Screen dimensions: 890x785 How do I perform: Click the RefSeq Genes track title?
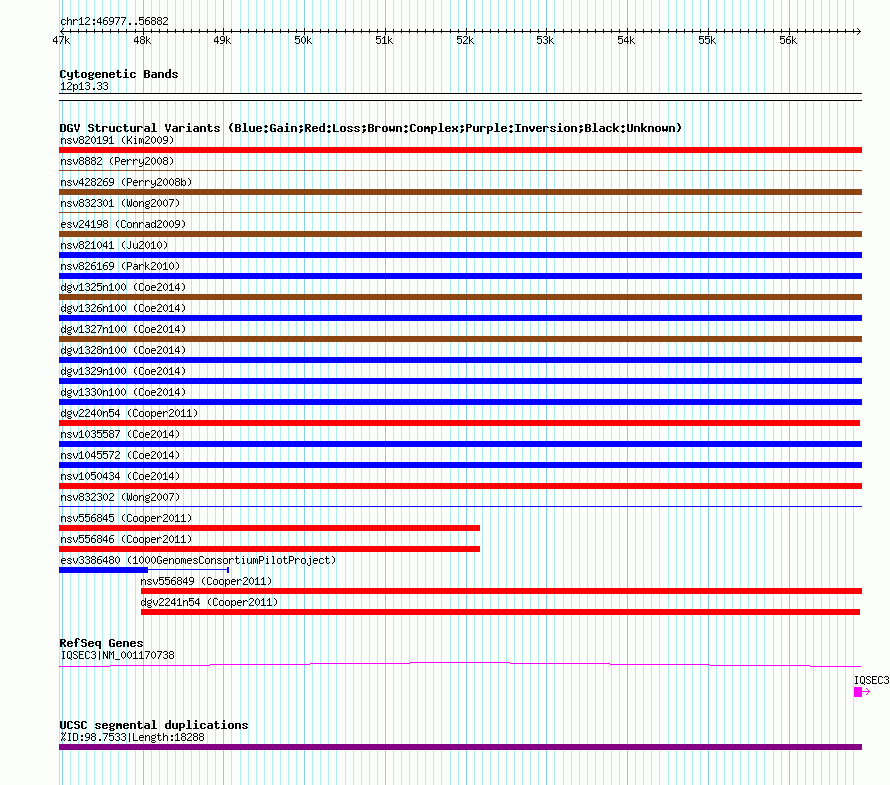coord(101,643)
